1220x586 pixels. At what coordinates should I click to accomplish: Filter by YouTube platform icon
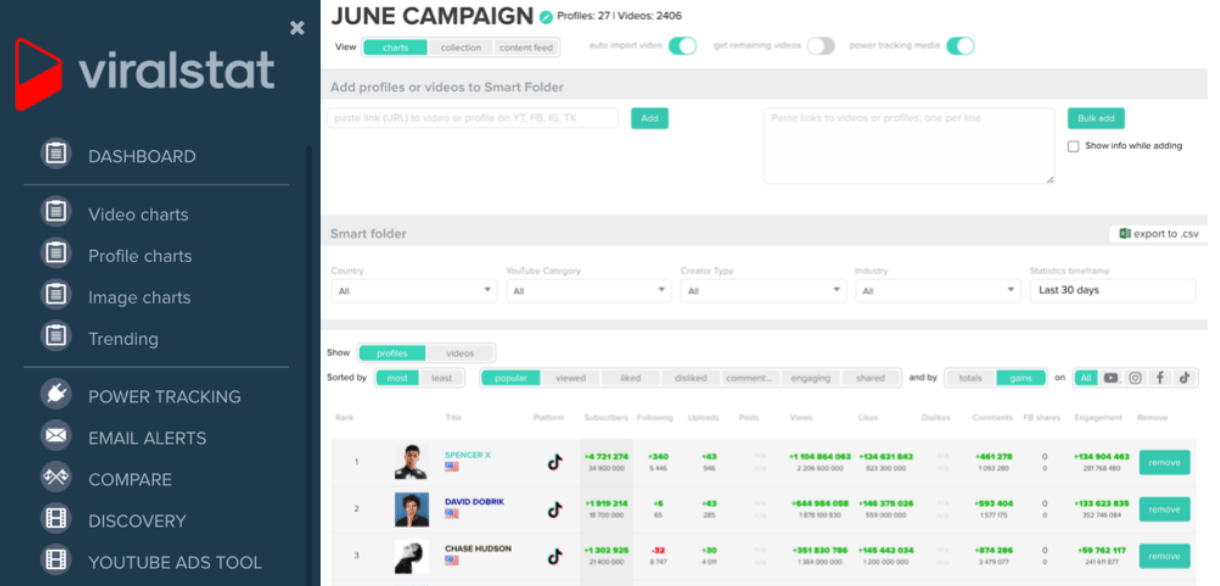pos(1111,378)
